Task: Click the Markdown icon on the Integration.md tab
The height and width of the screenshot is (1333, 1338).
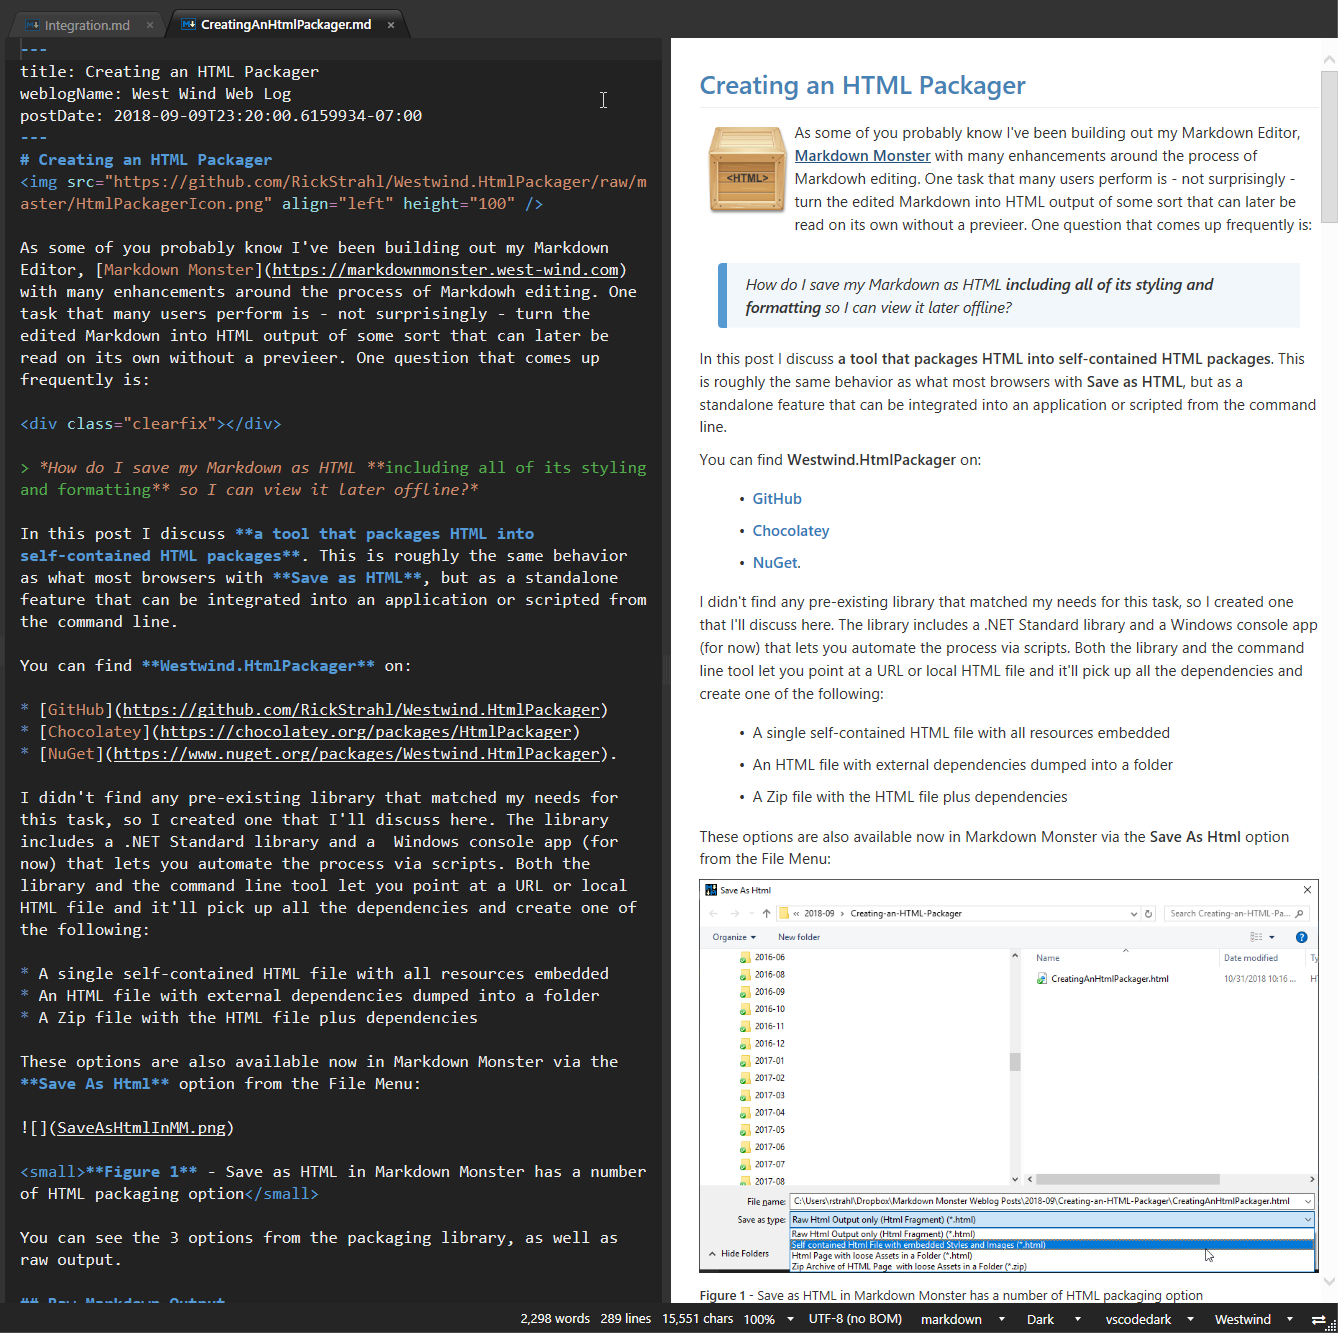Action: pyautogui.click(x=33, y=25)
